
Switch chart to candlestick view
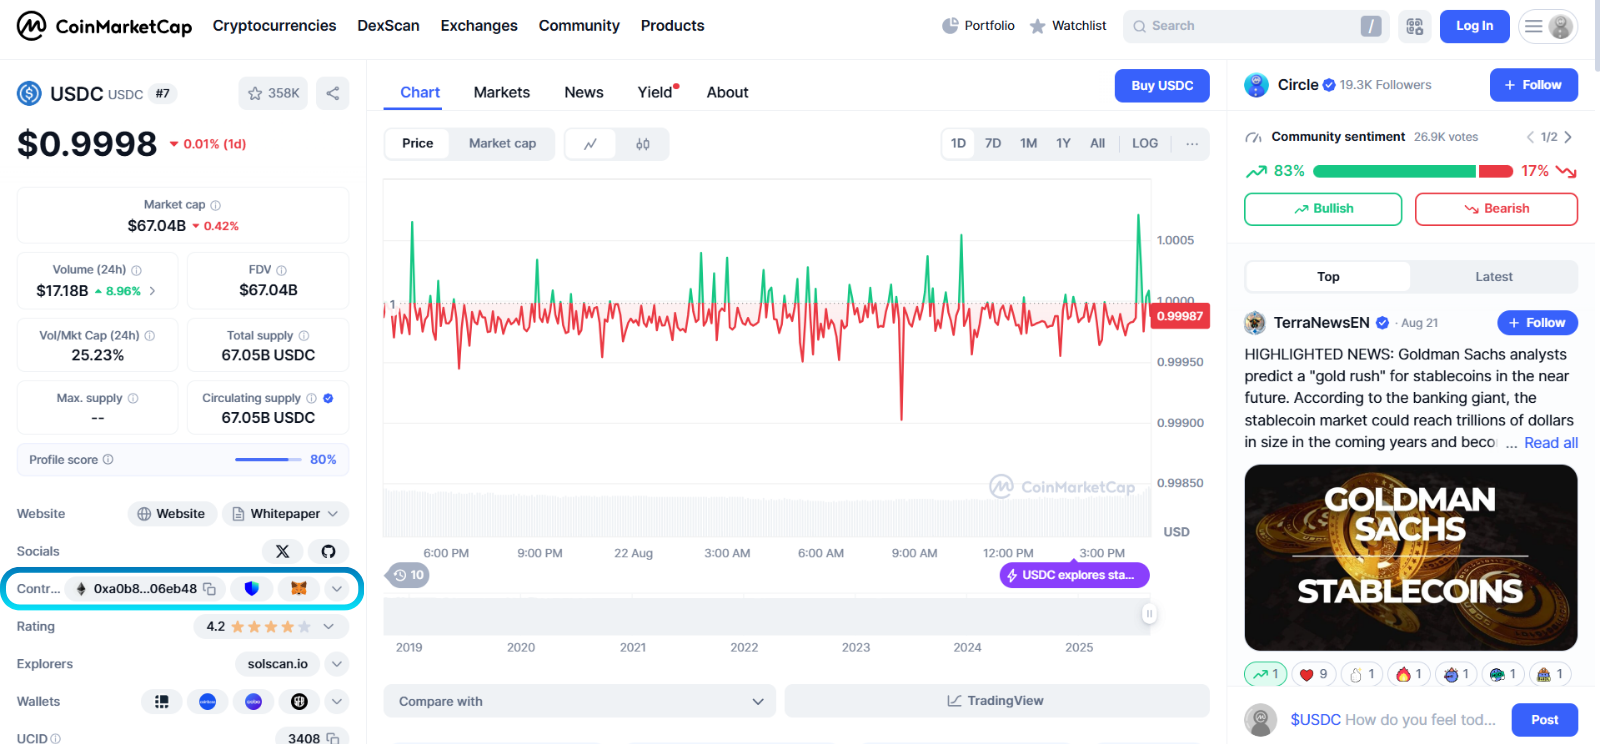[x=643, y=144]
